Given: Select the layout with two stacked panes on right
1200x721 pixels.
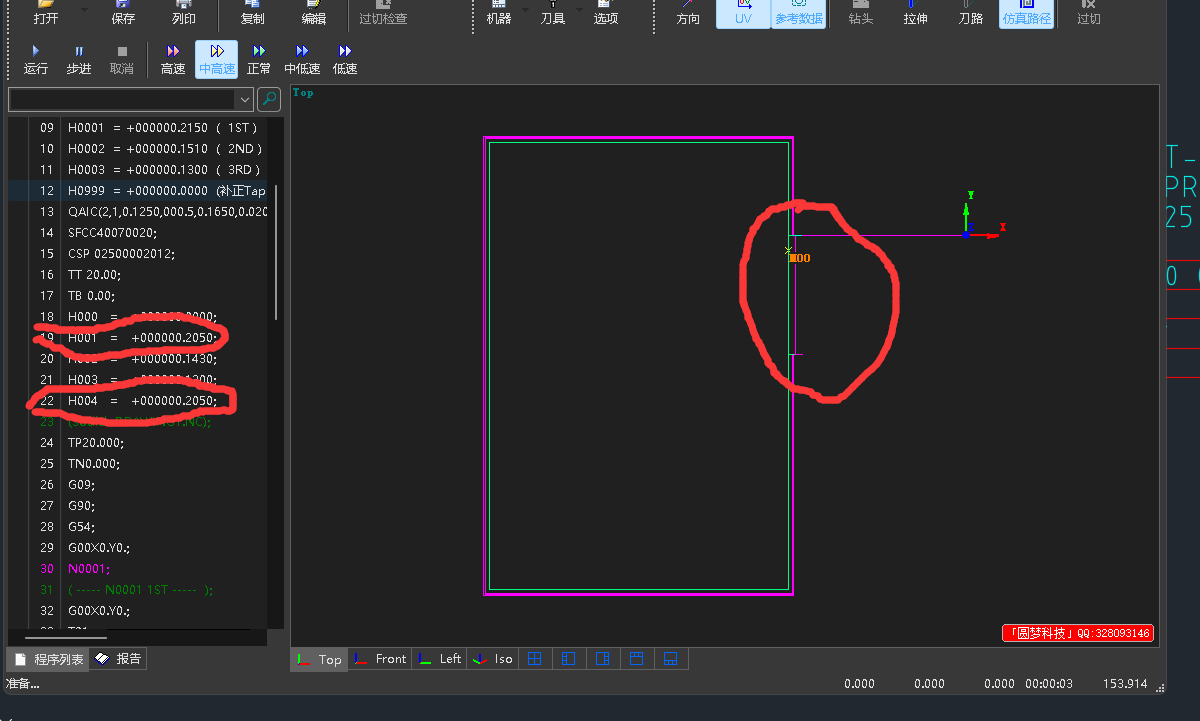Looking at the screenshot, I should (x=603, y=659).
